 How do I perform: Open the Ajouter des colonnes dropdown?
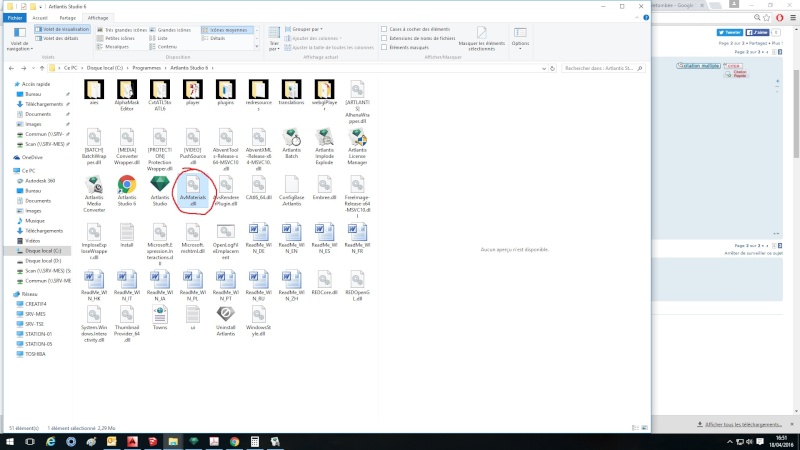pos(313,38)
